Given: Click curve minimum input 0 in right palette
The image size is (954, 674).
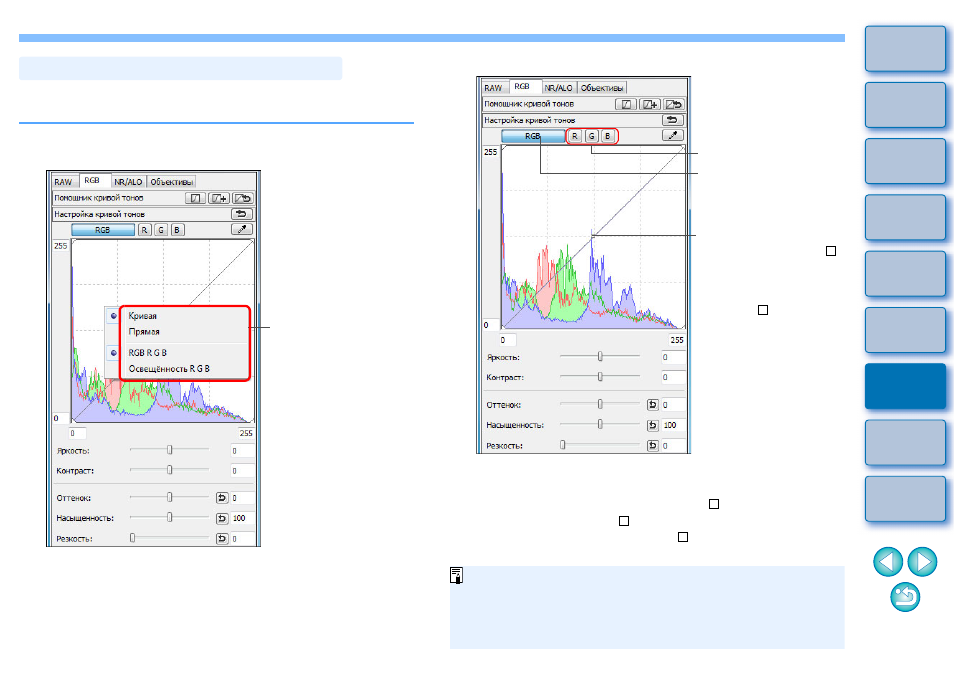Looking at the screenshot, I should pyautogui.click(x=508, y=340).
